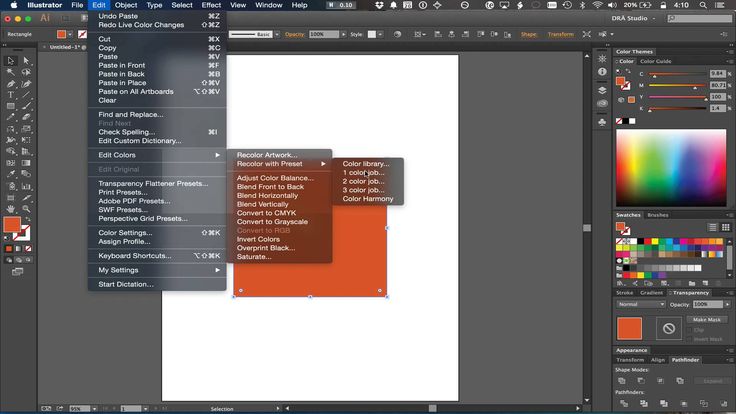Image resolution: width=736 pixels, height=414 pixels.
Task: Choose Color Harmony preset
Action: (x=368, y=199)
